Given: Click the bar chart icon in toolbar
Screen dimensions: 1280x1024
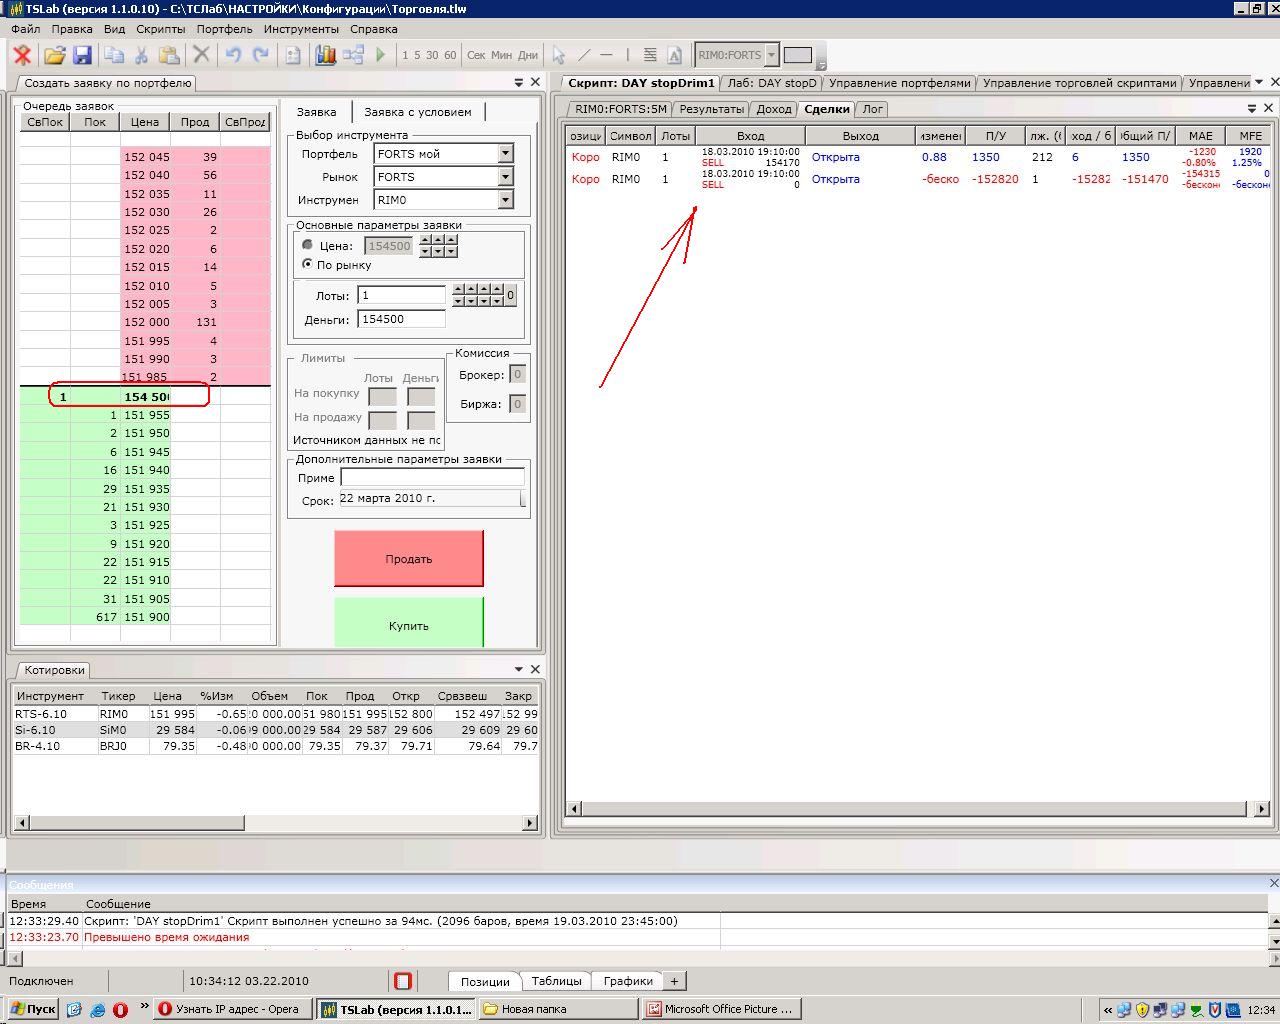Looking at the screenshot, I should coord(325,55).
